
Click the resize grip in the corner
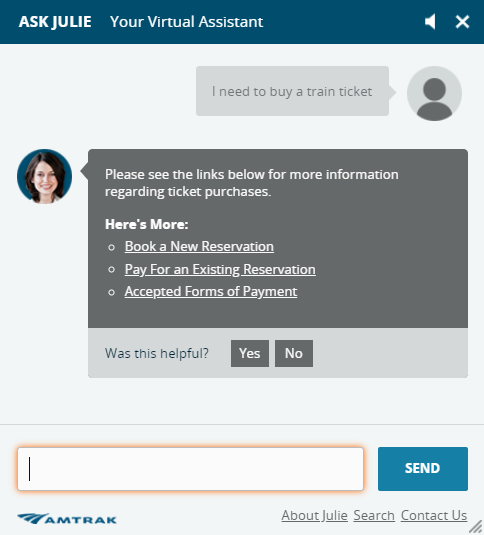(476, 527)
